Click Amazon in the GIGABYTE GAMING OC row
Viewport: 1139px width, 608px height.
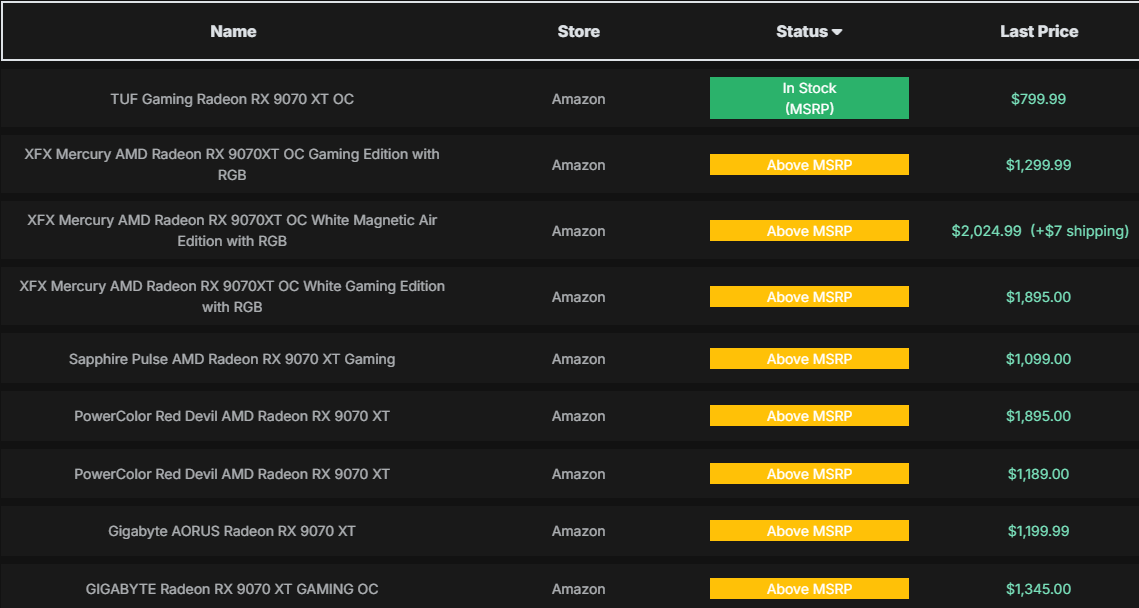point(578,588)
